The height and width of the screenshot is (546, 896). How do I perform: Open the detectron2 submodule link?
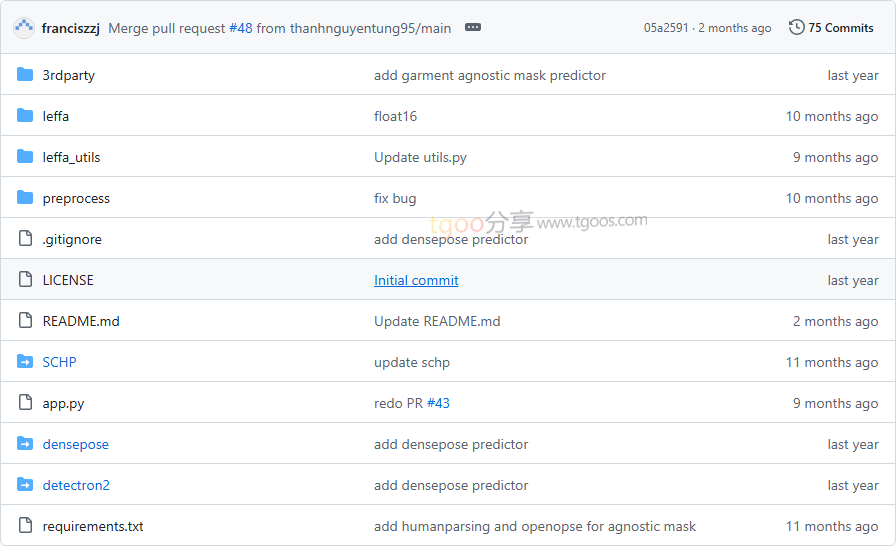point(76,485)
